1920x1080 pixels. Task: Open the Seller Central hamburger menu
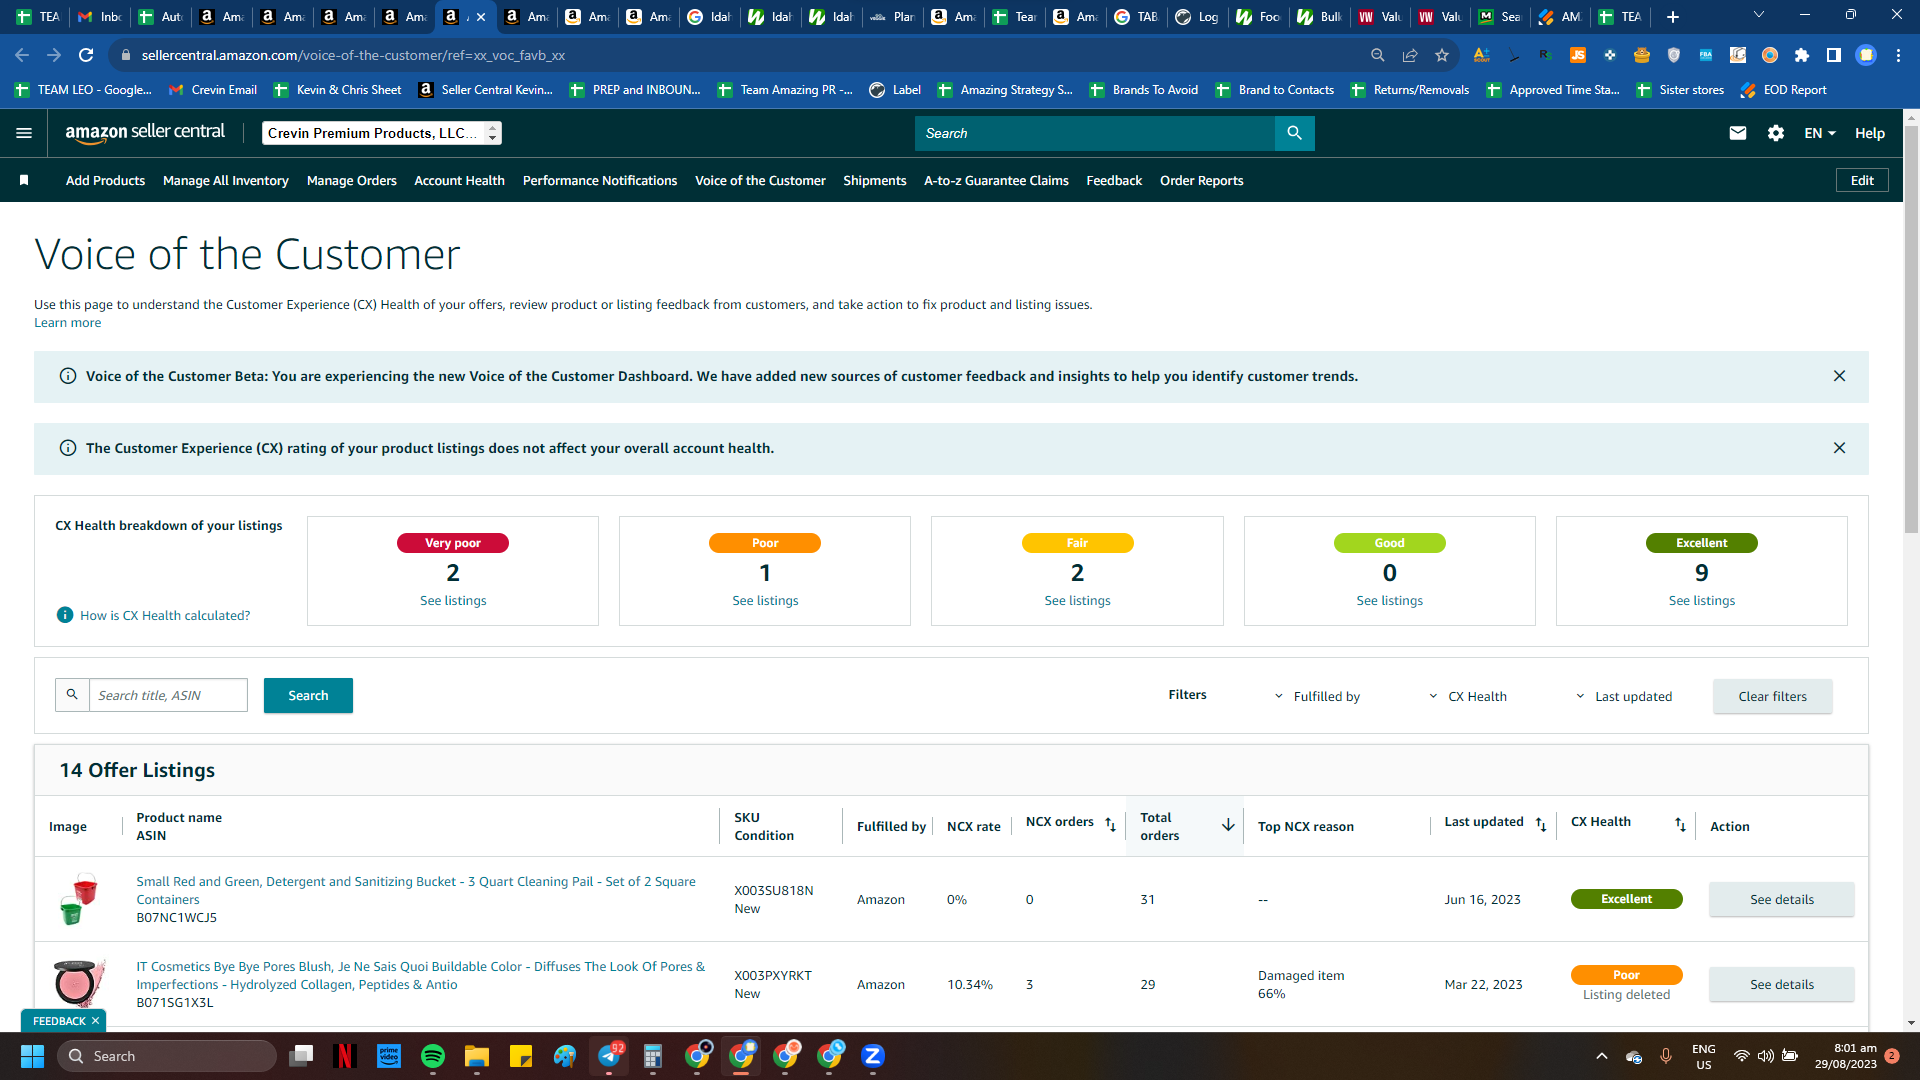(24, 133)
